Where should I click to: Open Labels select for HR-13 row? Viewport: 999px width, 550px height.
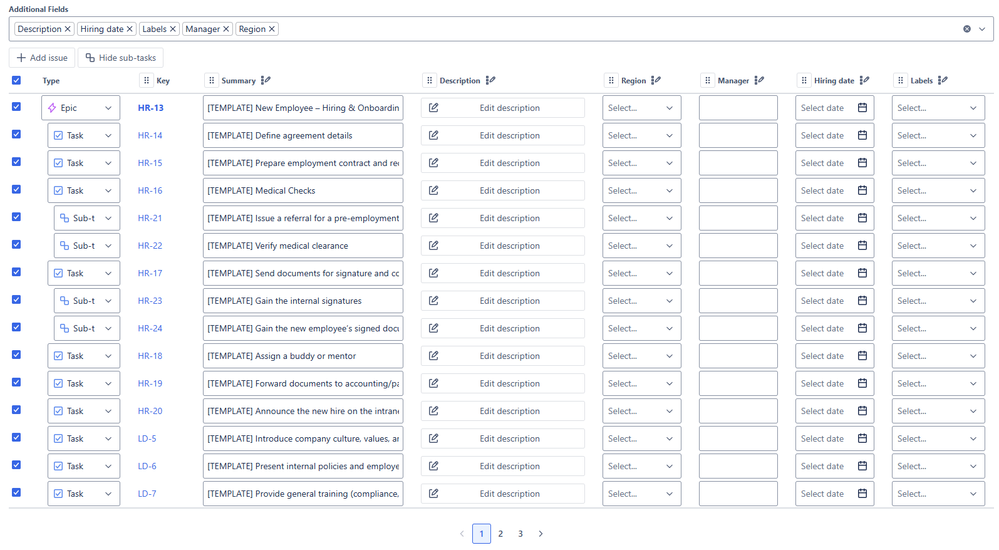coord(938,108)
